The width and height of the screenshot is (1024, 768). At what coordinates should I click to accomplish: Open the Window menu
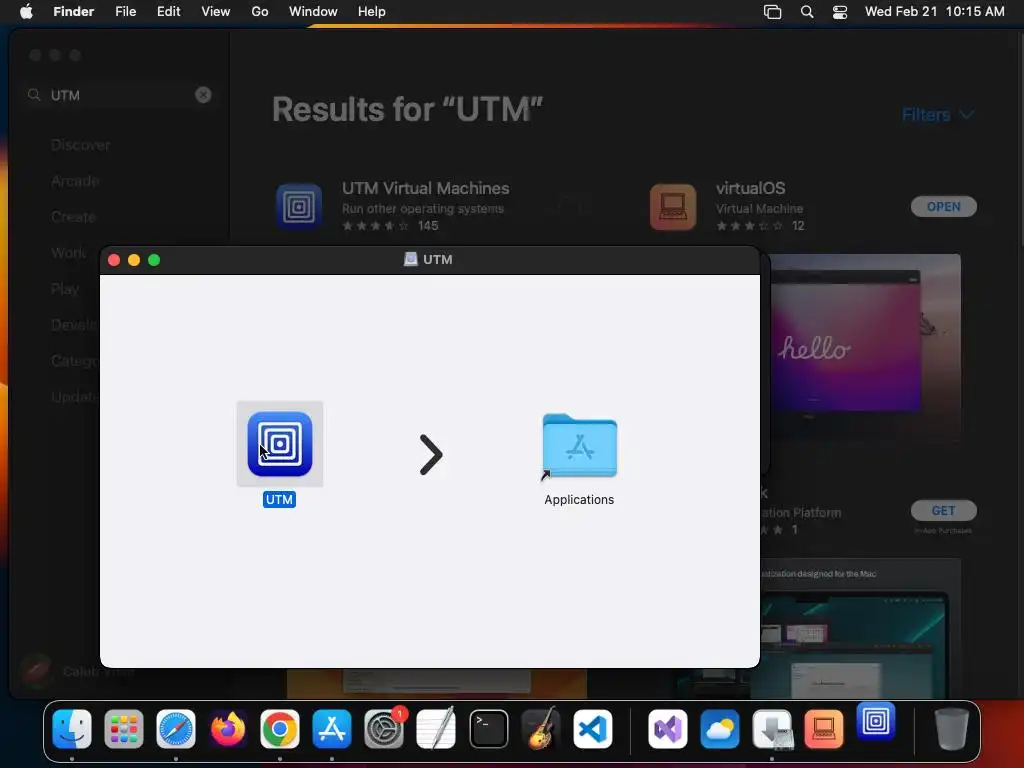313,12
